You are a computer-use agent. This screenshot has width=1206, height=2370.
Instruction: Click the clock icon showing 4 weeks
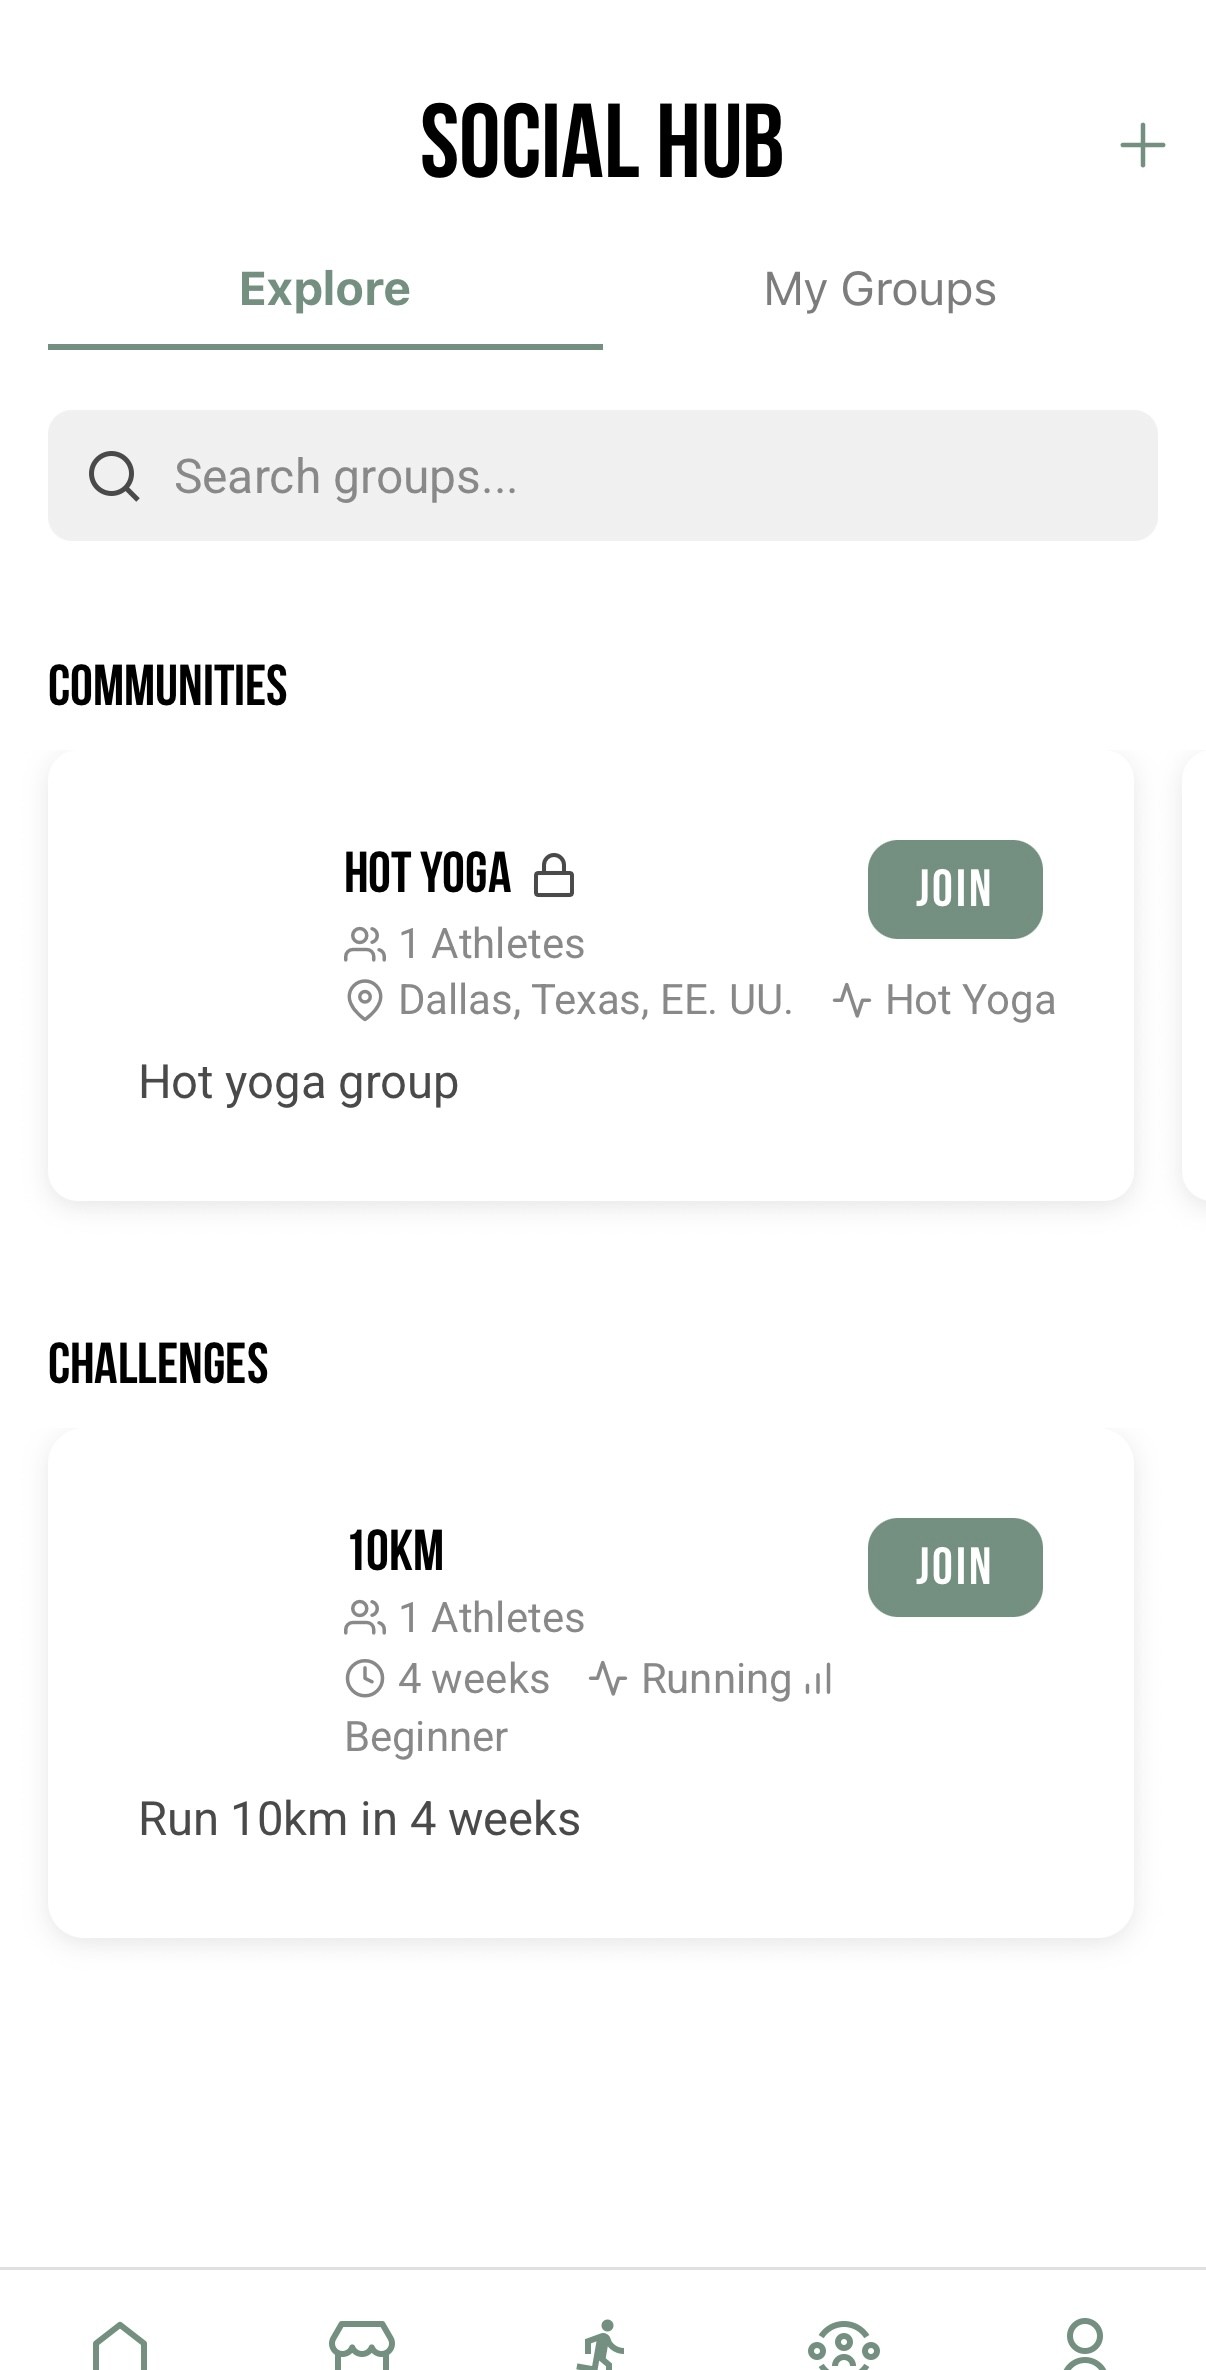coord(364,1678)
